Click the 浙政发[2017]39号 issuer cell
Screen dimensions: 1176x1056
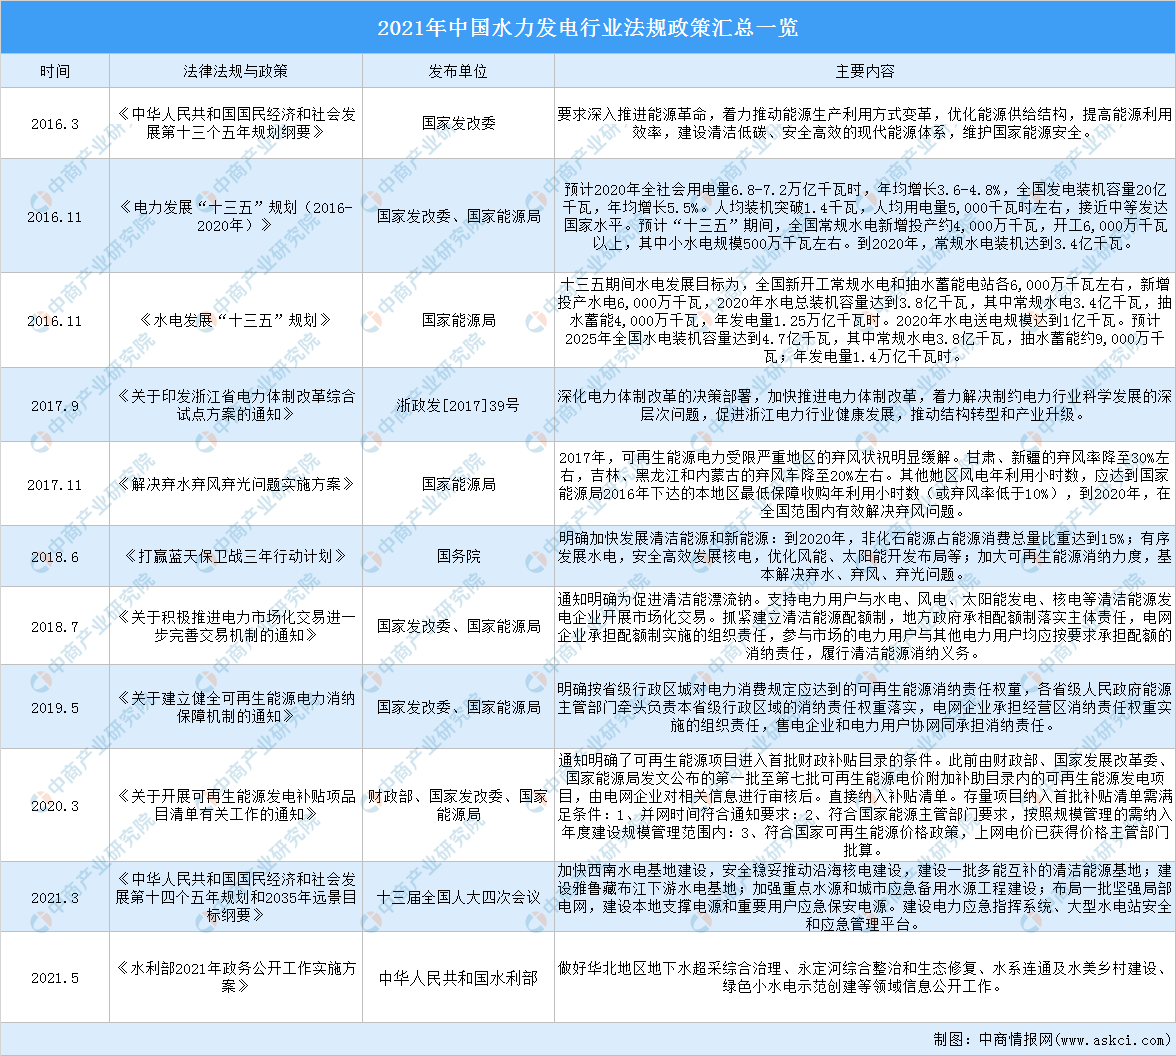(x=458, y=406)
